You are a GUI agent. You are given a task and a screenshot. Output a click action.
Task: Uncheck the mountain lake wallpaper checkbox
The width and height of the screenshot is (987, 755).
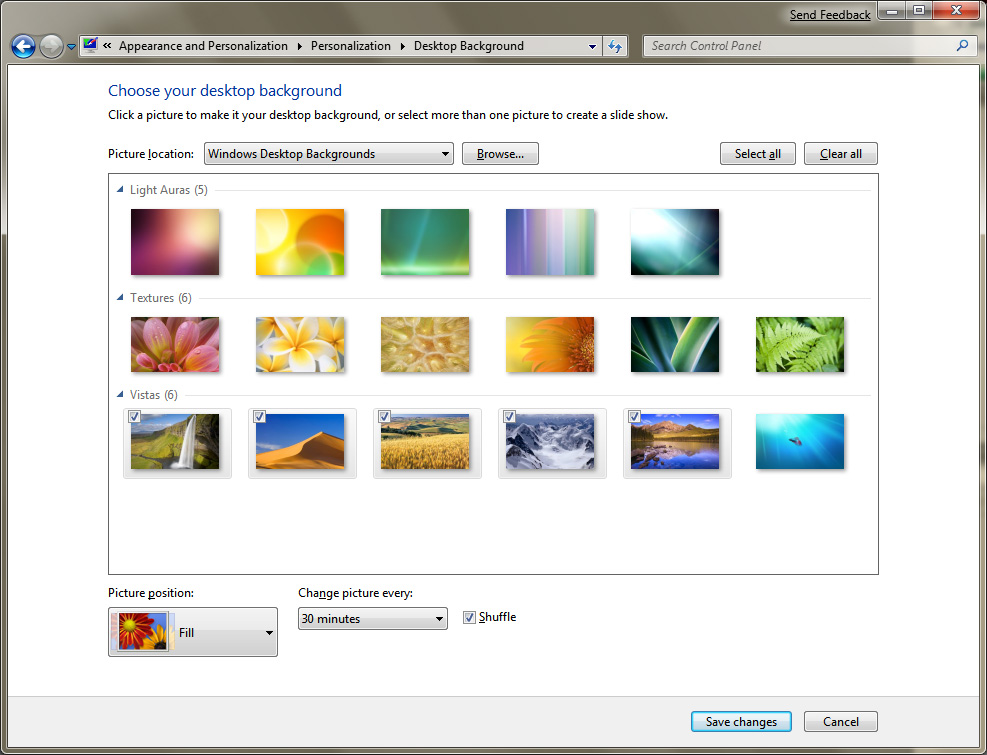[x=634, y=417]
